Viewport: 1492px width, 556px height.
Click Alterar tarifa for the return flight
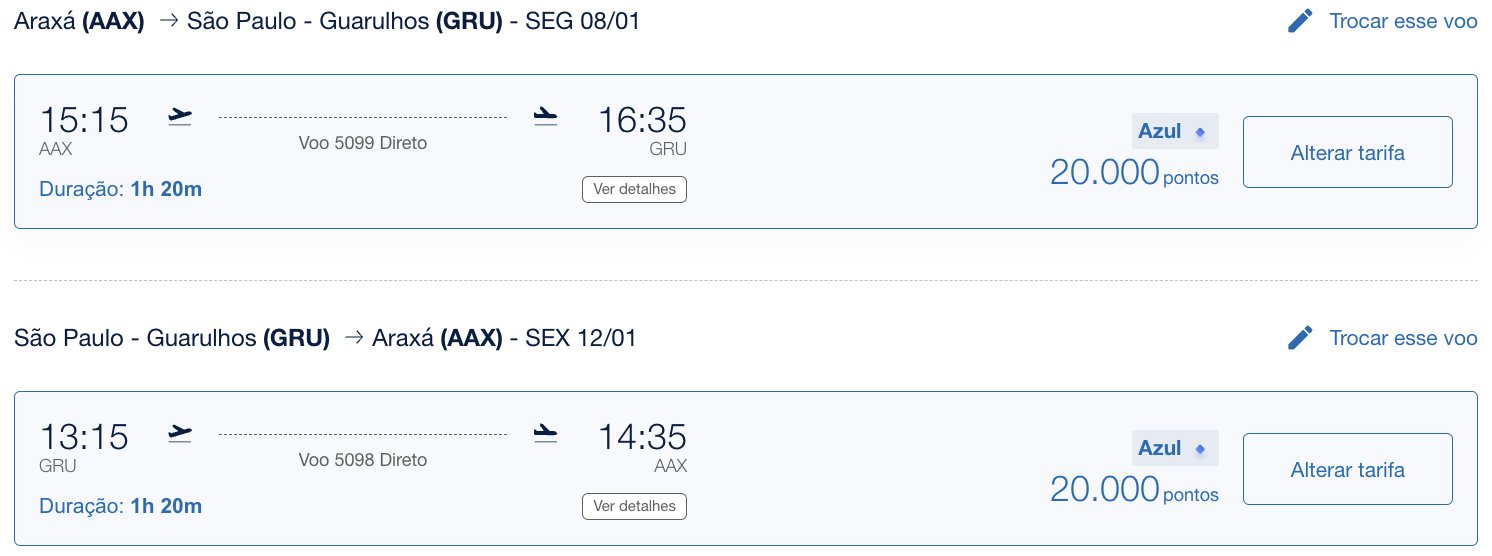(1348, 469)
